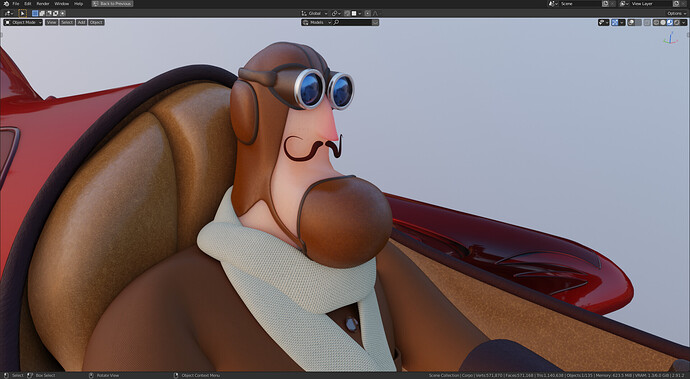
Task: Toggle the show gizmo button
Action: pos(615,22)
